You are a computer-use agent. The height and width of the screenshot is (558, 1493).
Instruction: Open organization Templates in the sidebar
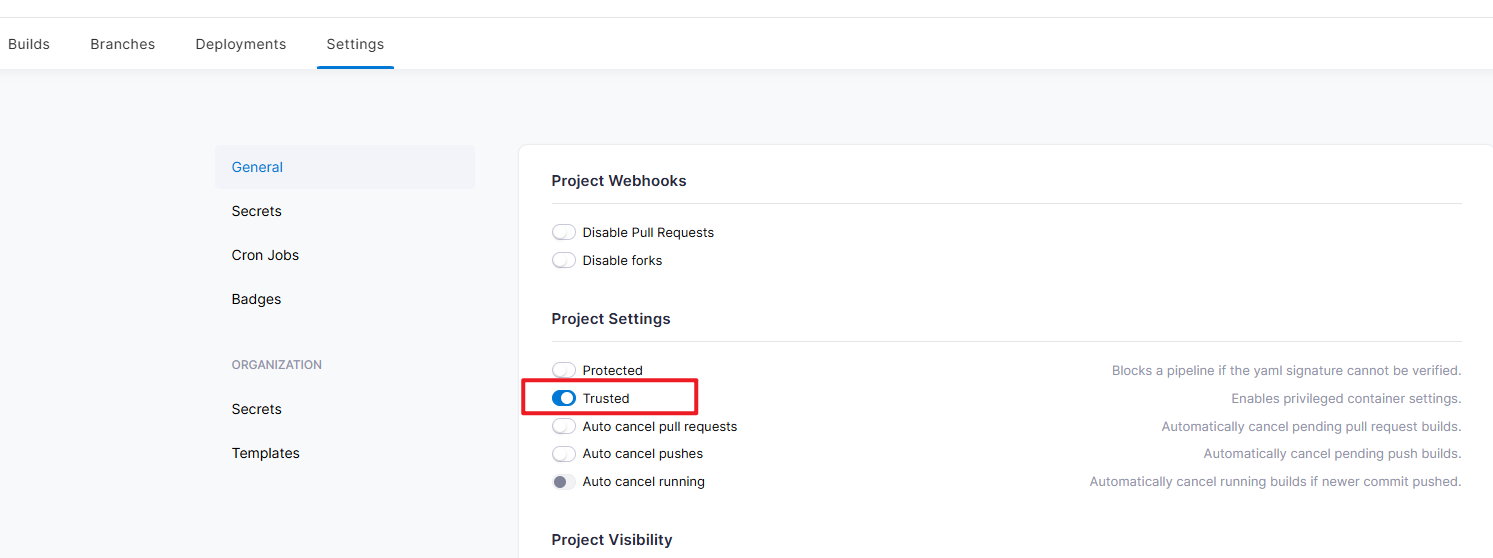pos(266,453)
